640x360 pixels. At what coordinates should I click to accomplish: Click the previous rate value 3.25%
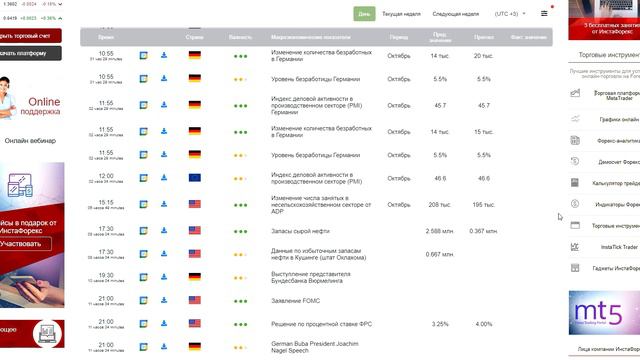[440, 324]
